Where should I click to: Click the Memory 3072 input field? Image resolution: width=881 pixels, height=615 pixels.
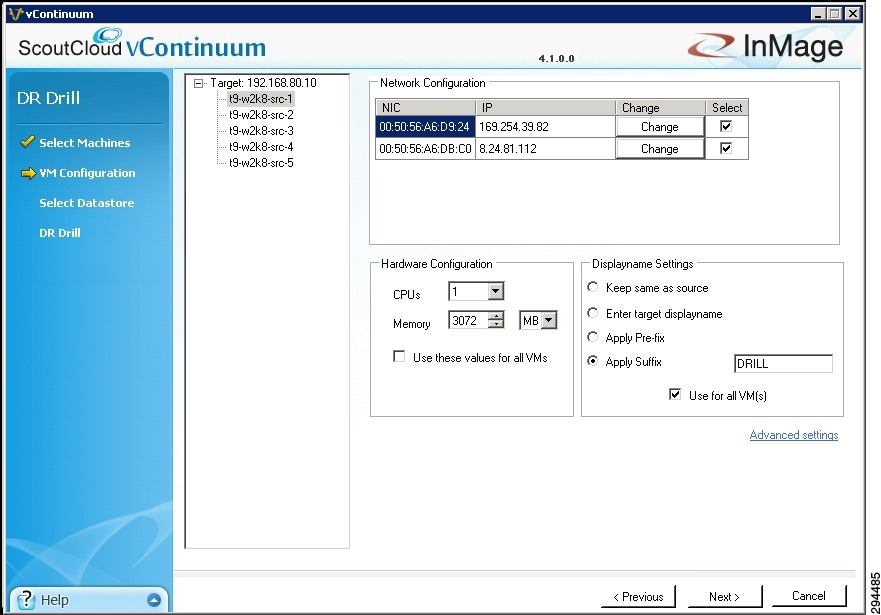469,320
